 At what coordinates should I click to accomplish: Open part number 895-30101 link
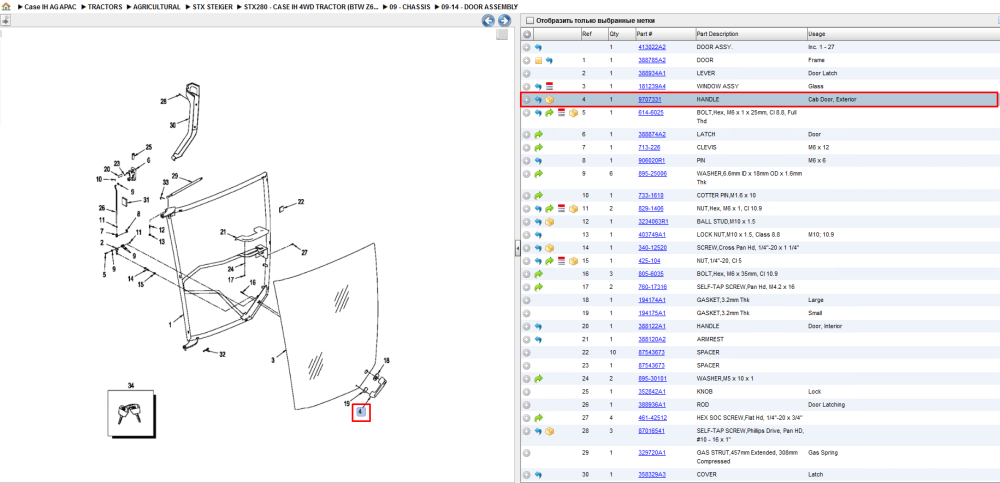[652, 379]
